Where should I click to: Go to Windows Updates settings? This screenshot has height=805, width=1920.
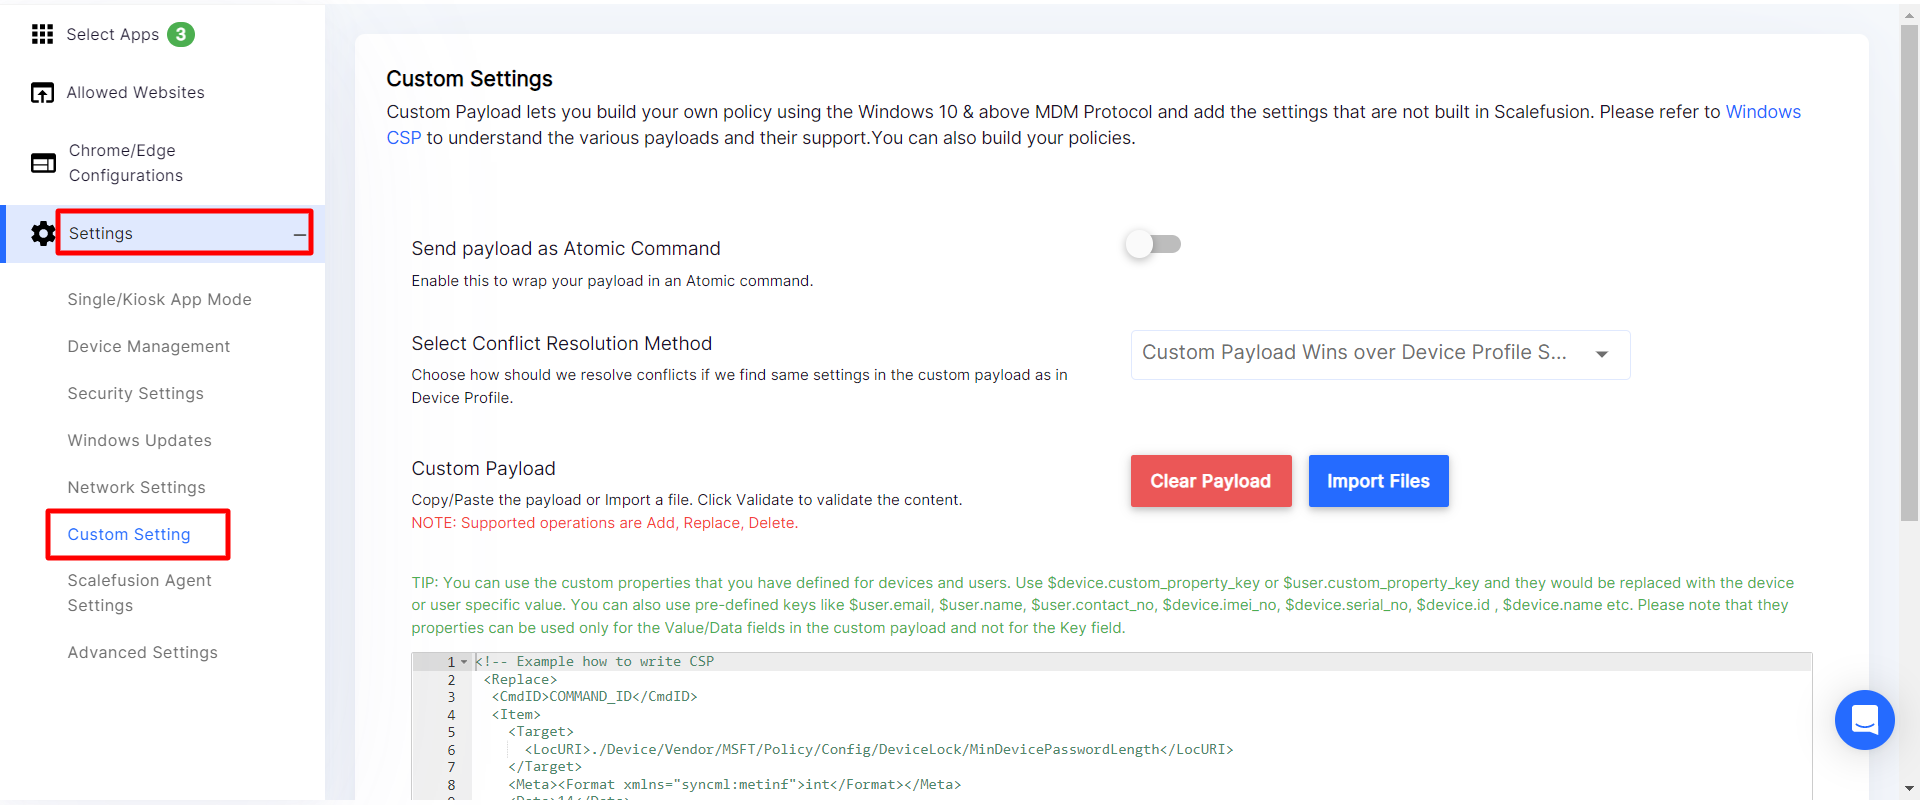[140, 441]
